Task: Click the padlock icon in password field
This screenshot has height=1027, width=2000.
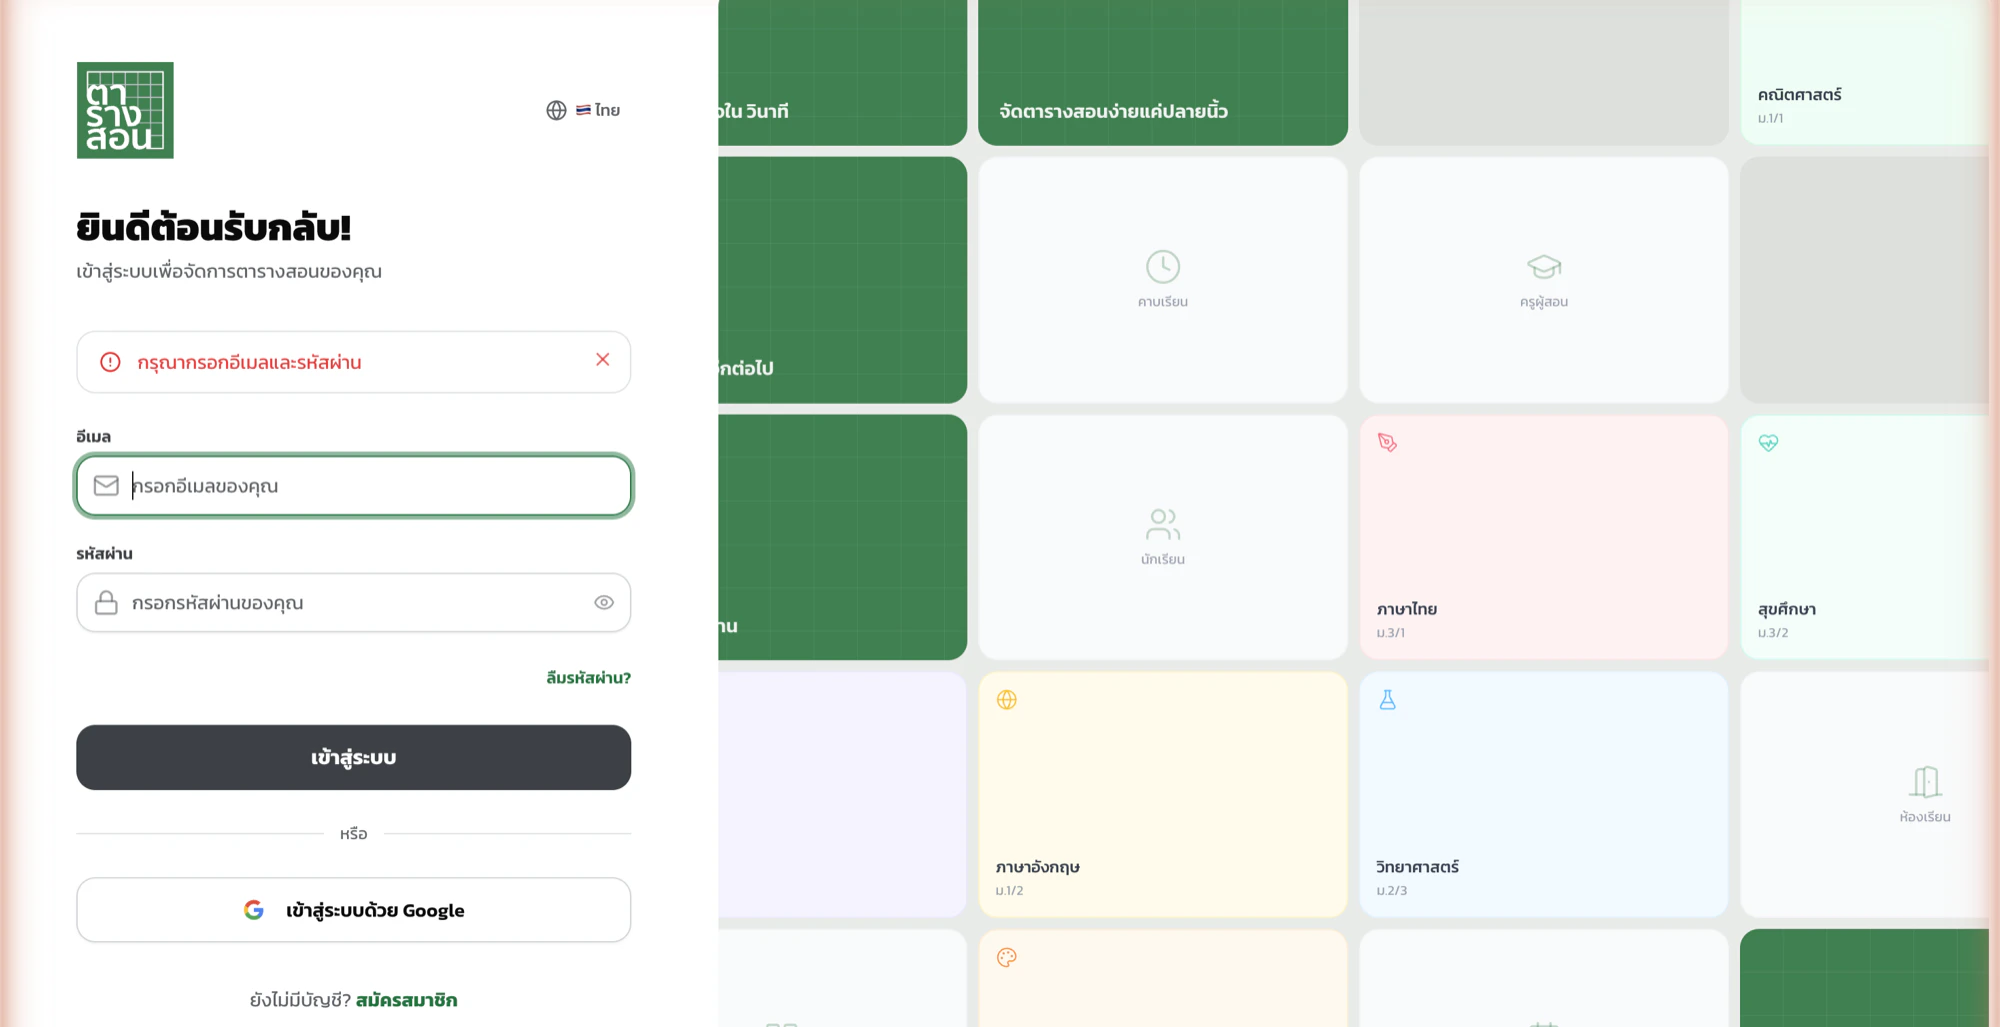Action: [x=106, y=603]
